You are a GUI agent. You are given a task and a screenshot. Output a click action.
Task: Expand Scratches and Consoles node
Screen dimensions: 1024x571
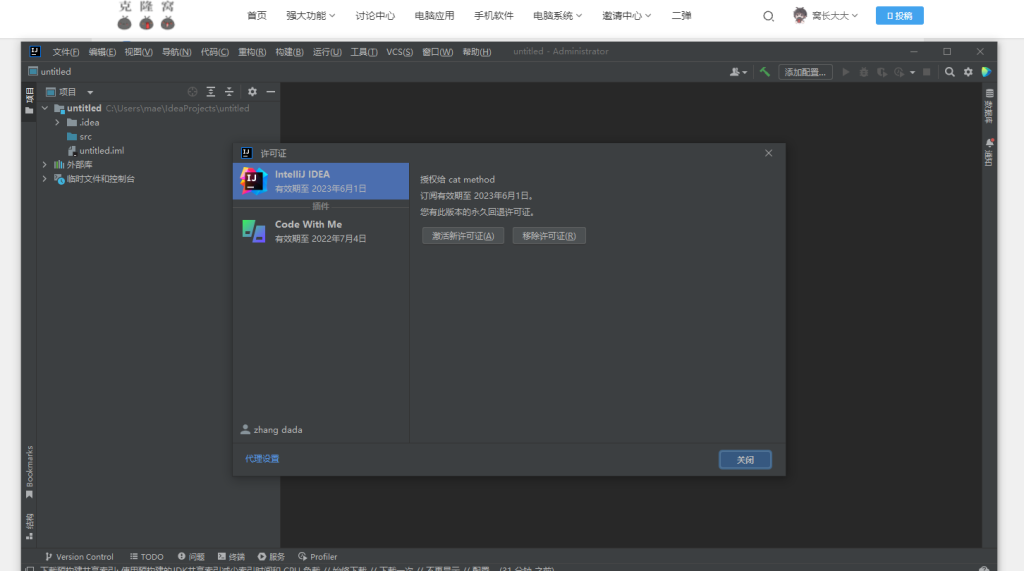(45, 178)
